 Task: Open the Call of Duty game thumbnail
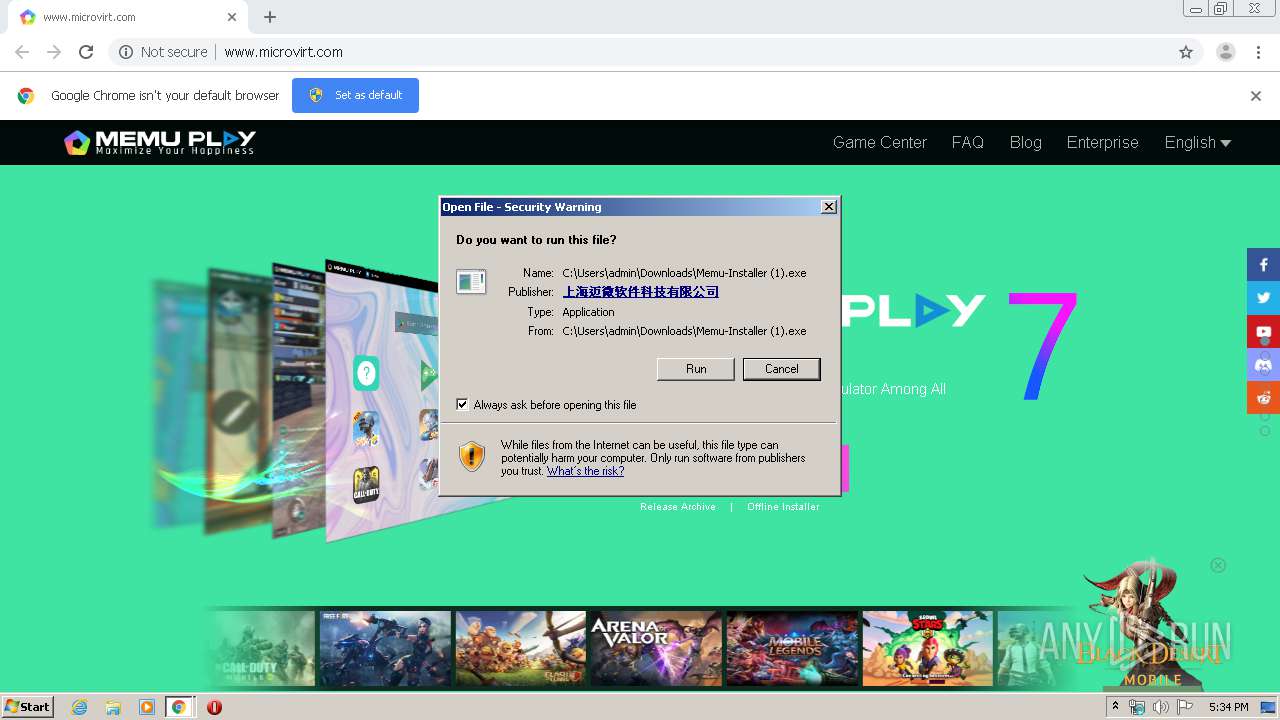(260, 648)
